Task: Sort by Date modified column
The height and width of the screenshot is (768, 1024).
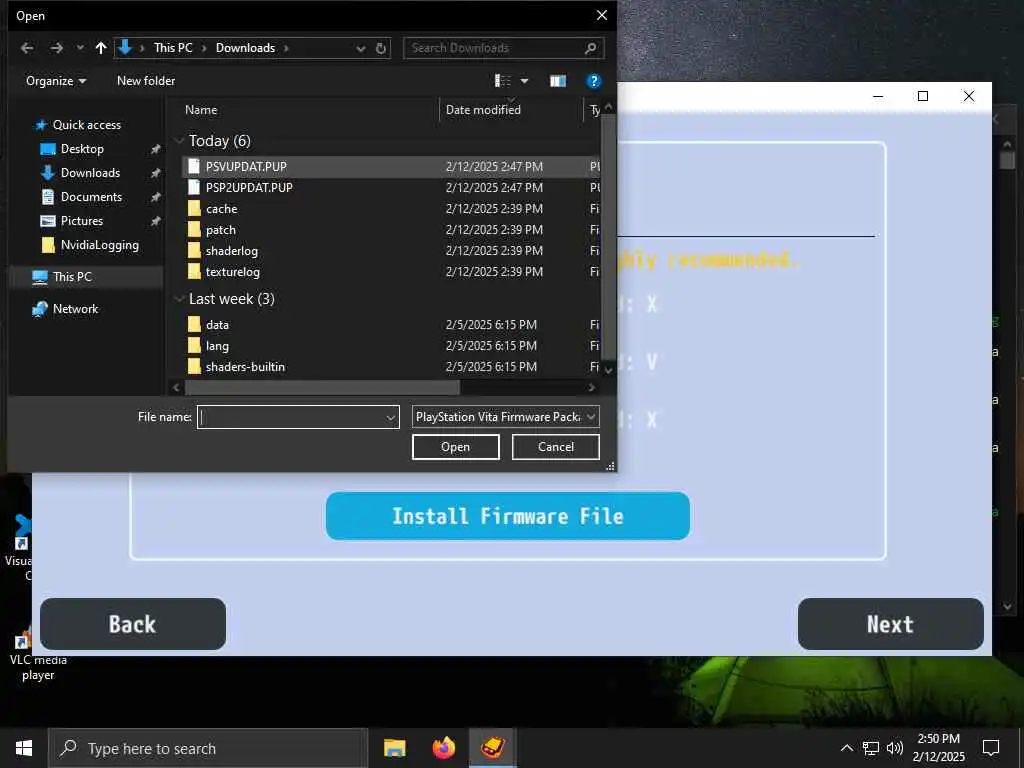Action: click(483, 110)
